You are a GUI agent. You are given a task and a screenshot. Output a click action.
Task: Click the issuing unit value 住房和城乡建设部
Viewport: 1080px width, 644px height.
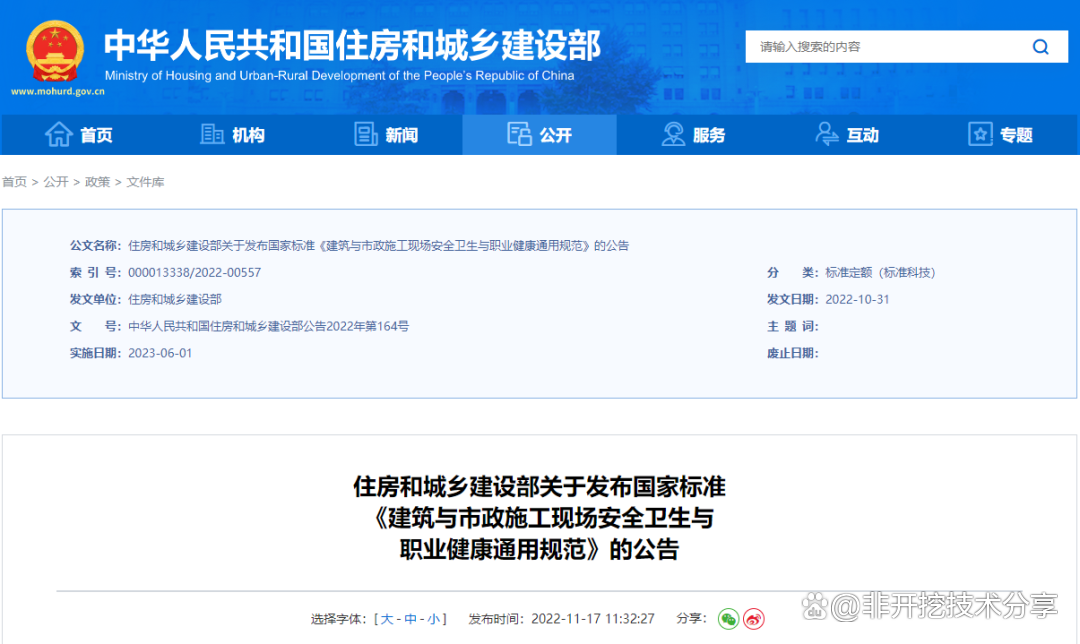(x=175, y=300)
